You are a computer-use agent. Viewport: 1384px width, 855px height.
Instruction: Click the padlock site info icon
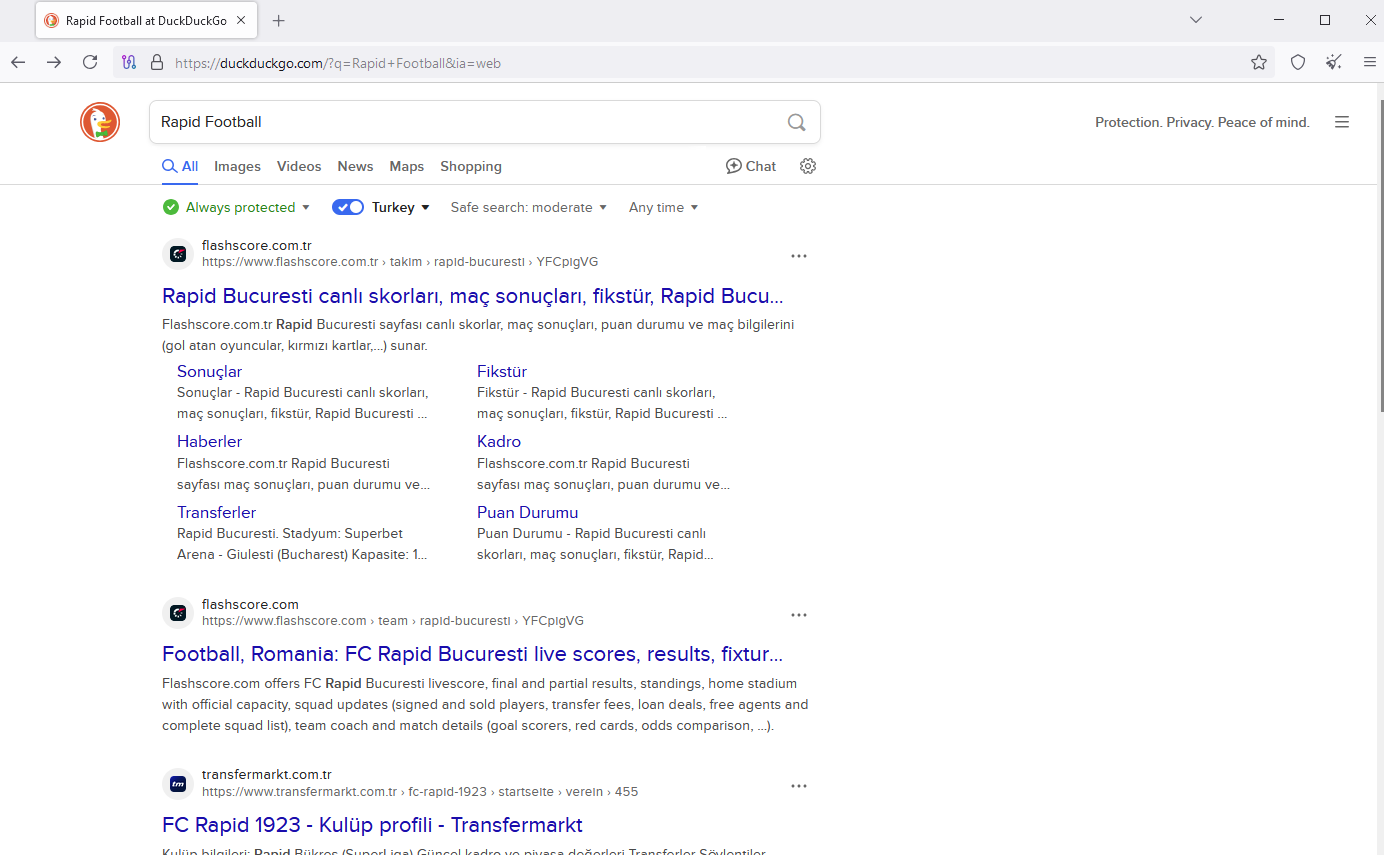pyautogui.click(x=156, y=62)
